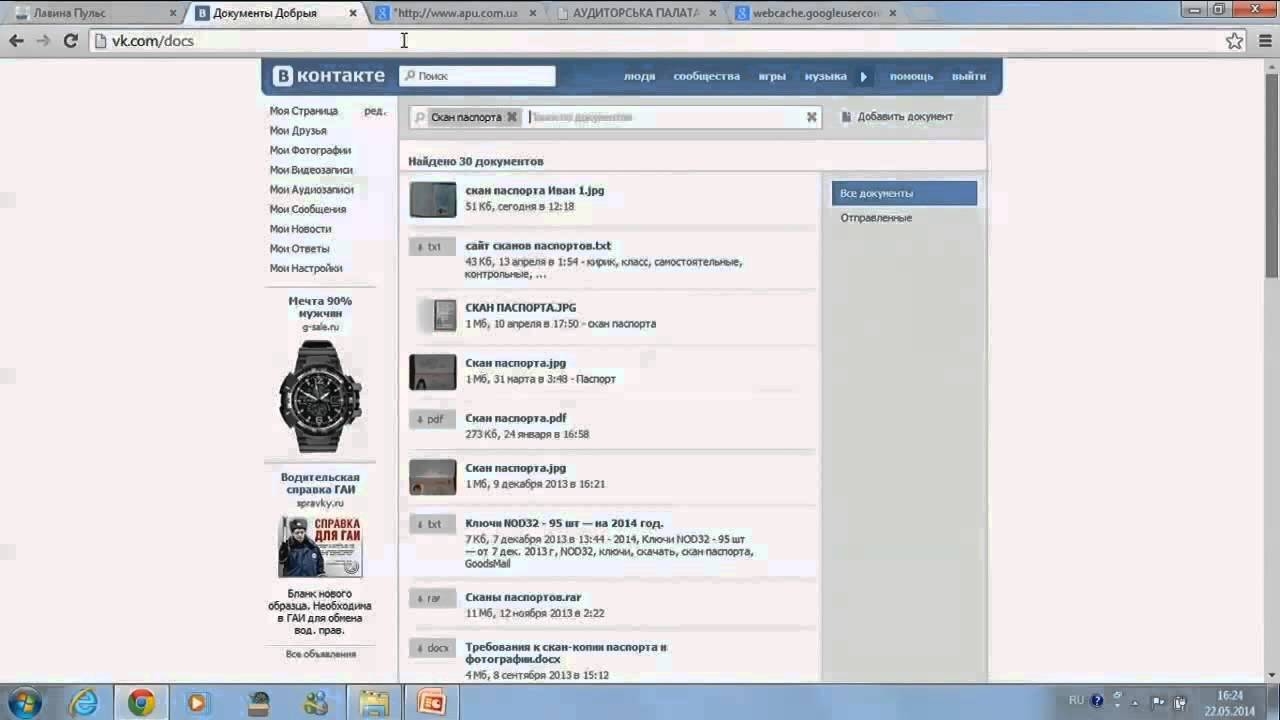Image resolution: width=1280 pixels, height=720 pixels.
Task: Click docx icon of Требования document
Action: coord(433,648)
